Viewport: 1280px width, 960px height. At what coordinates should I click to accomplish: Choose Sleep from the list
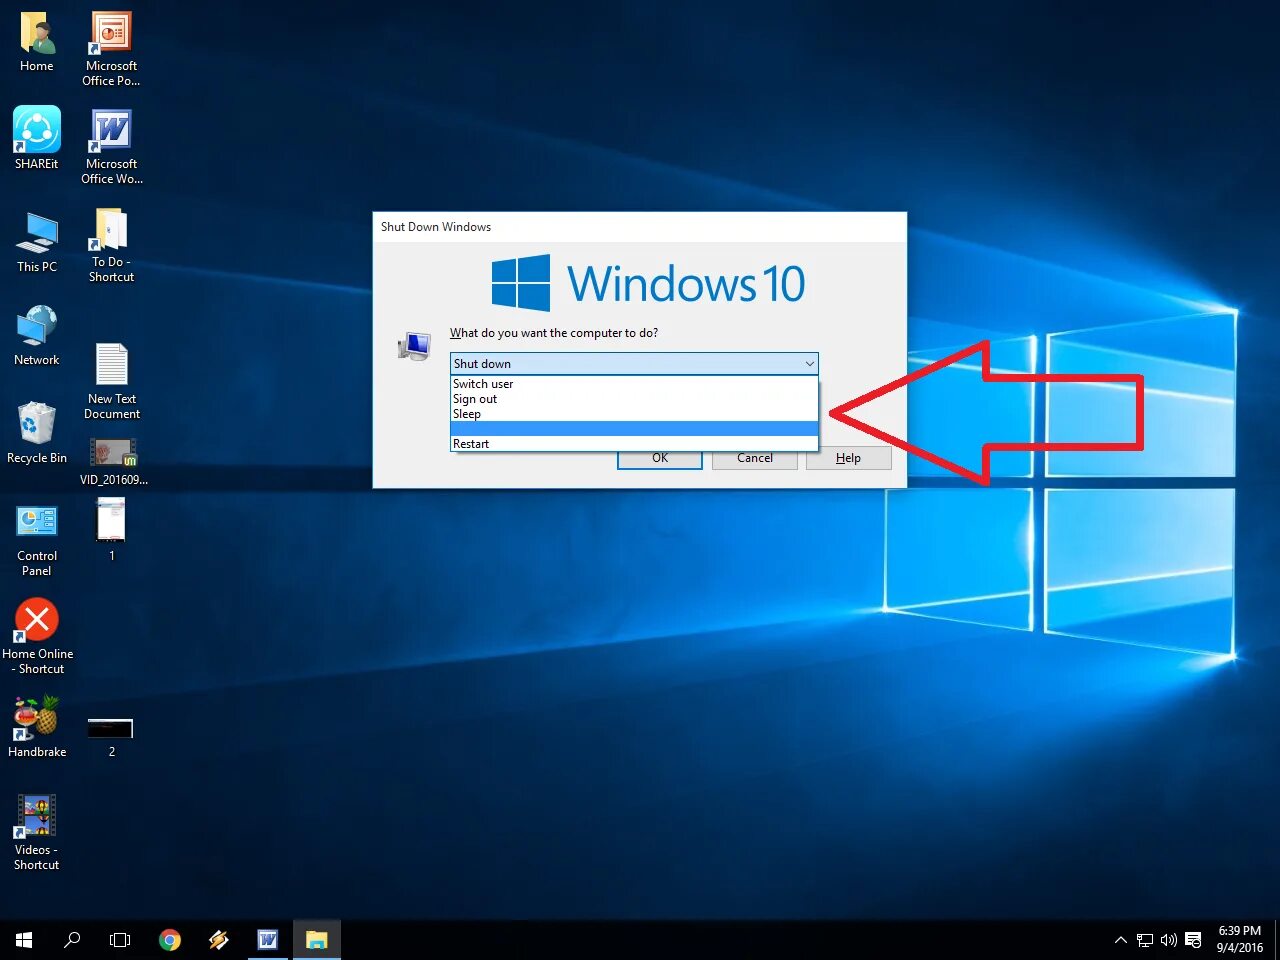(634, 414)
